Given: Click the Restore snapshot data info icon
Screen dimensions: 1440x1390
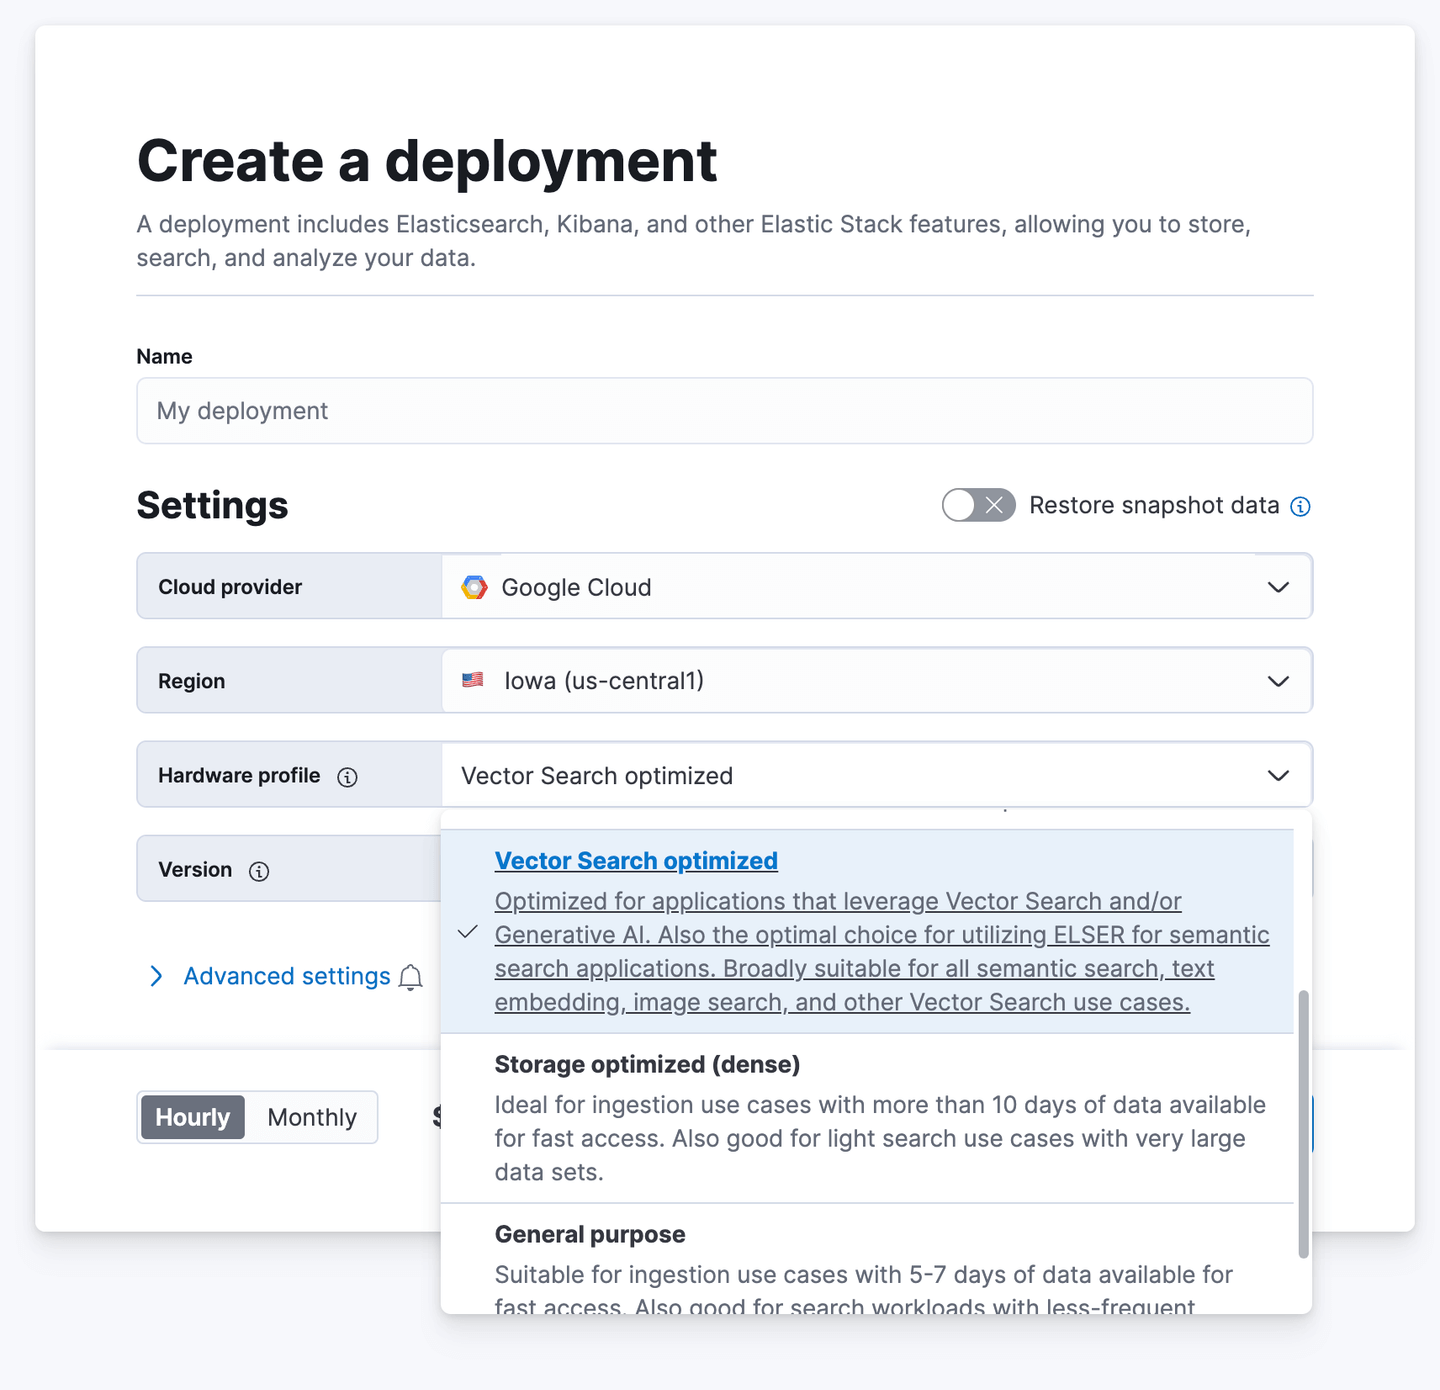Looking at the screenshot, I should point(1300,506).
